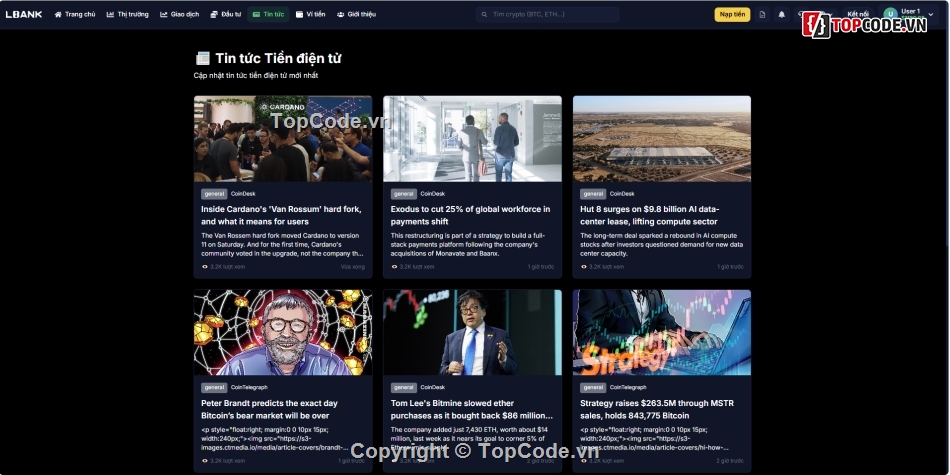Expand the User 1 account dropdown chevron

(x=931, y=14)
